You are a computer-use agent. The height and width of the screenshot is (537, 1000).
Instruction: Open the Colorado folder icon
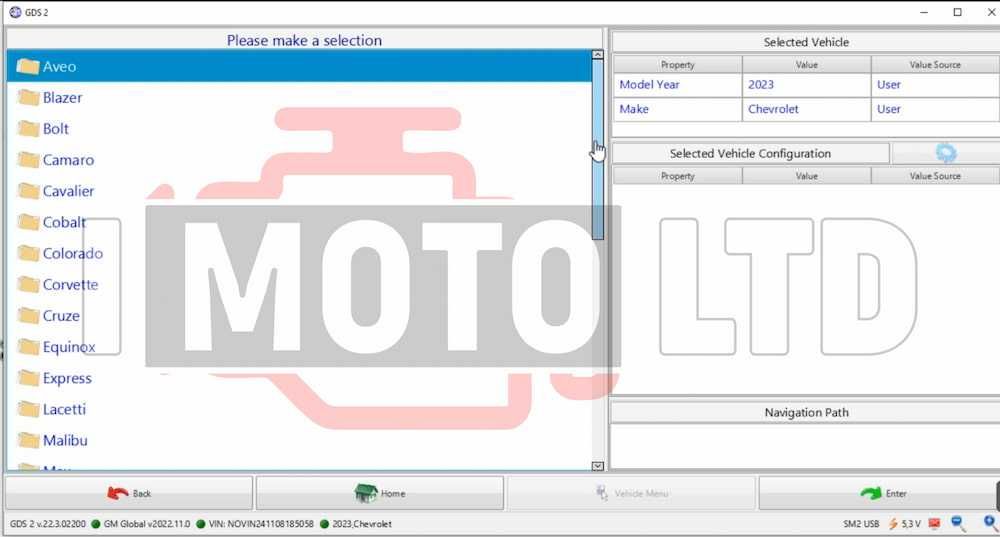[x=28, y=254]
